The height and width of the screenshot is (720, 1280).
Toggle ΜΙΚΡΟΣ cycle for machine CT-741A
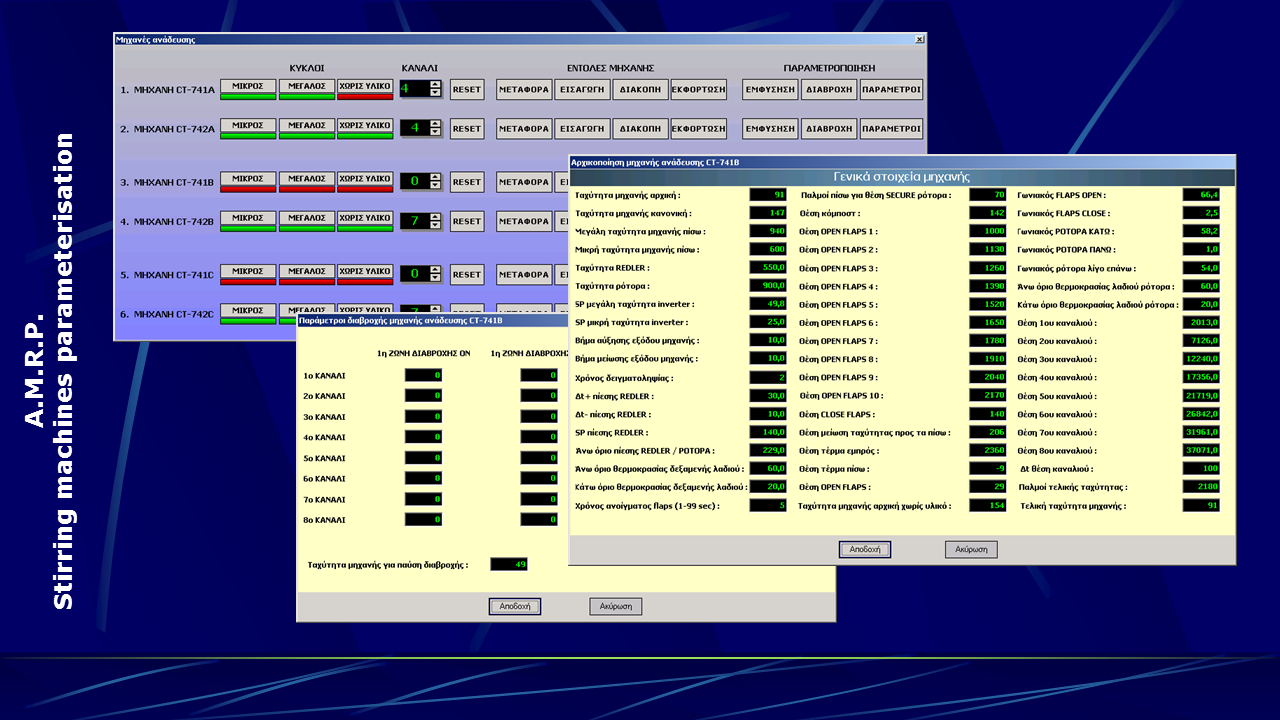click(247, 87)
